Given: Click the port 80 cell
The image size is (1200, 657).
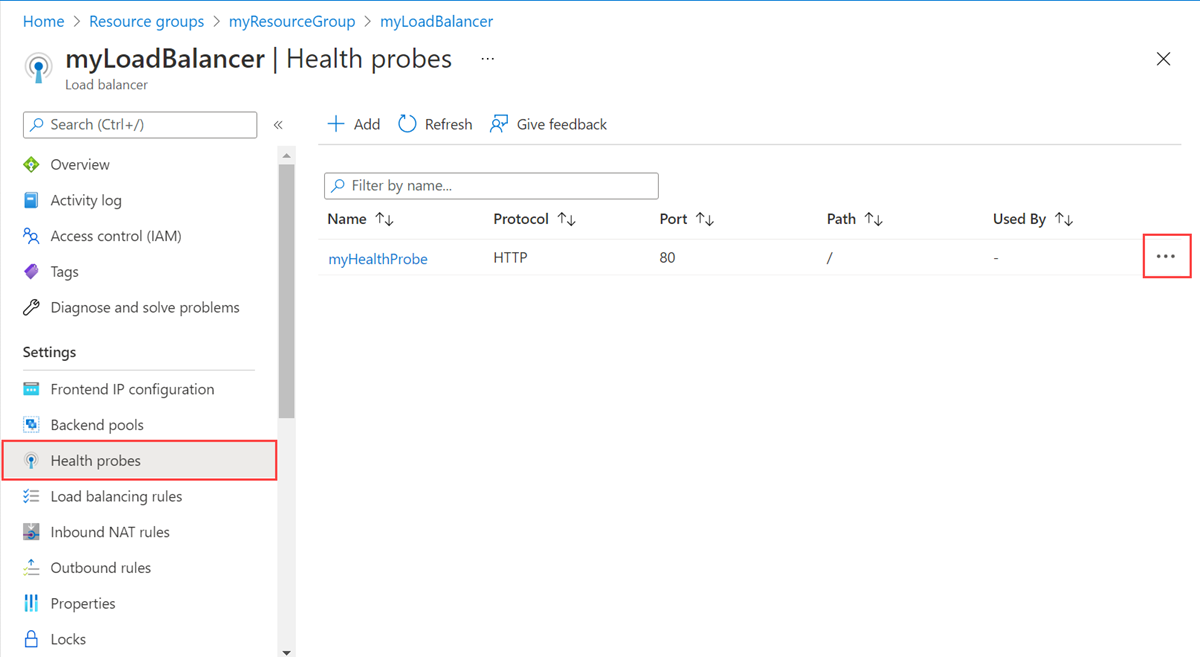Looking at the screenshot, I should tap(667, 258).
